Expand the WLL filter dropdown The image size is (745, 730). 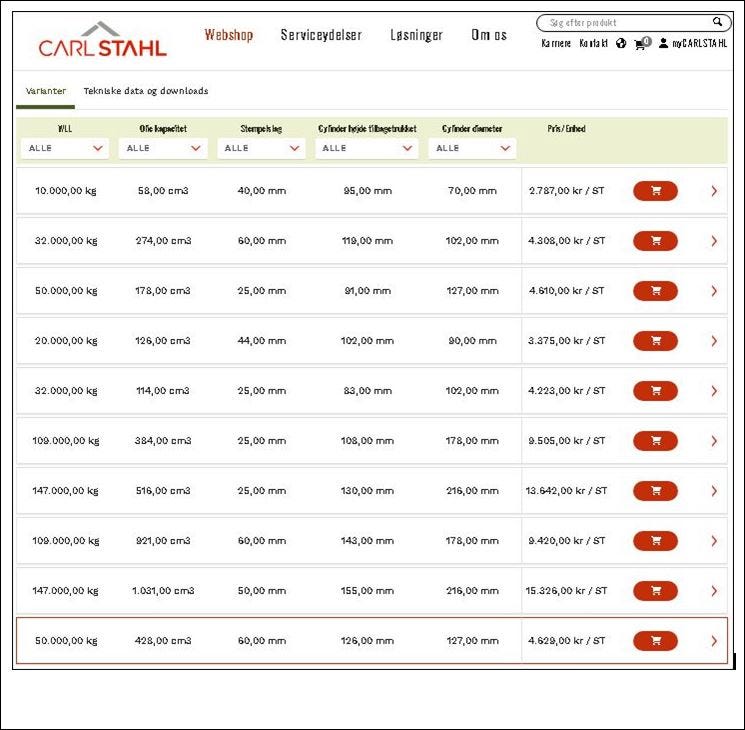65,148
